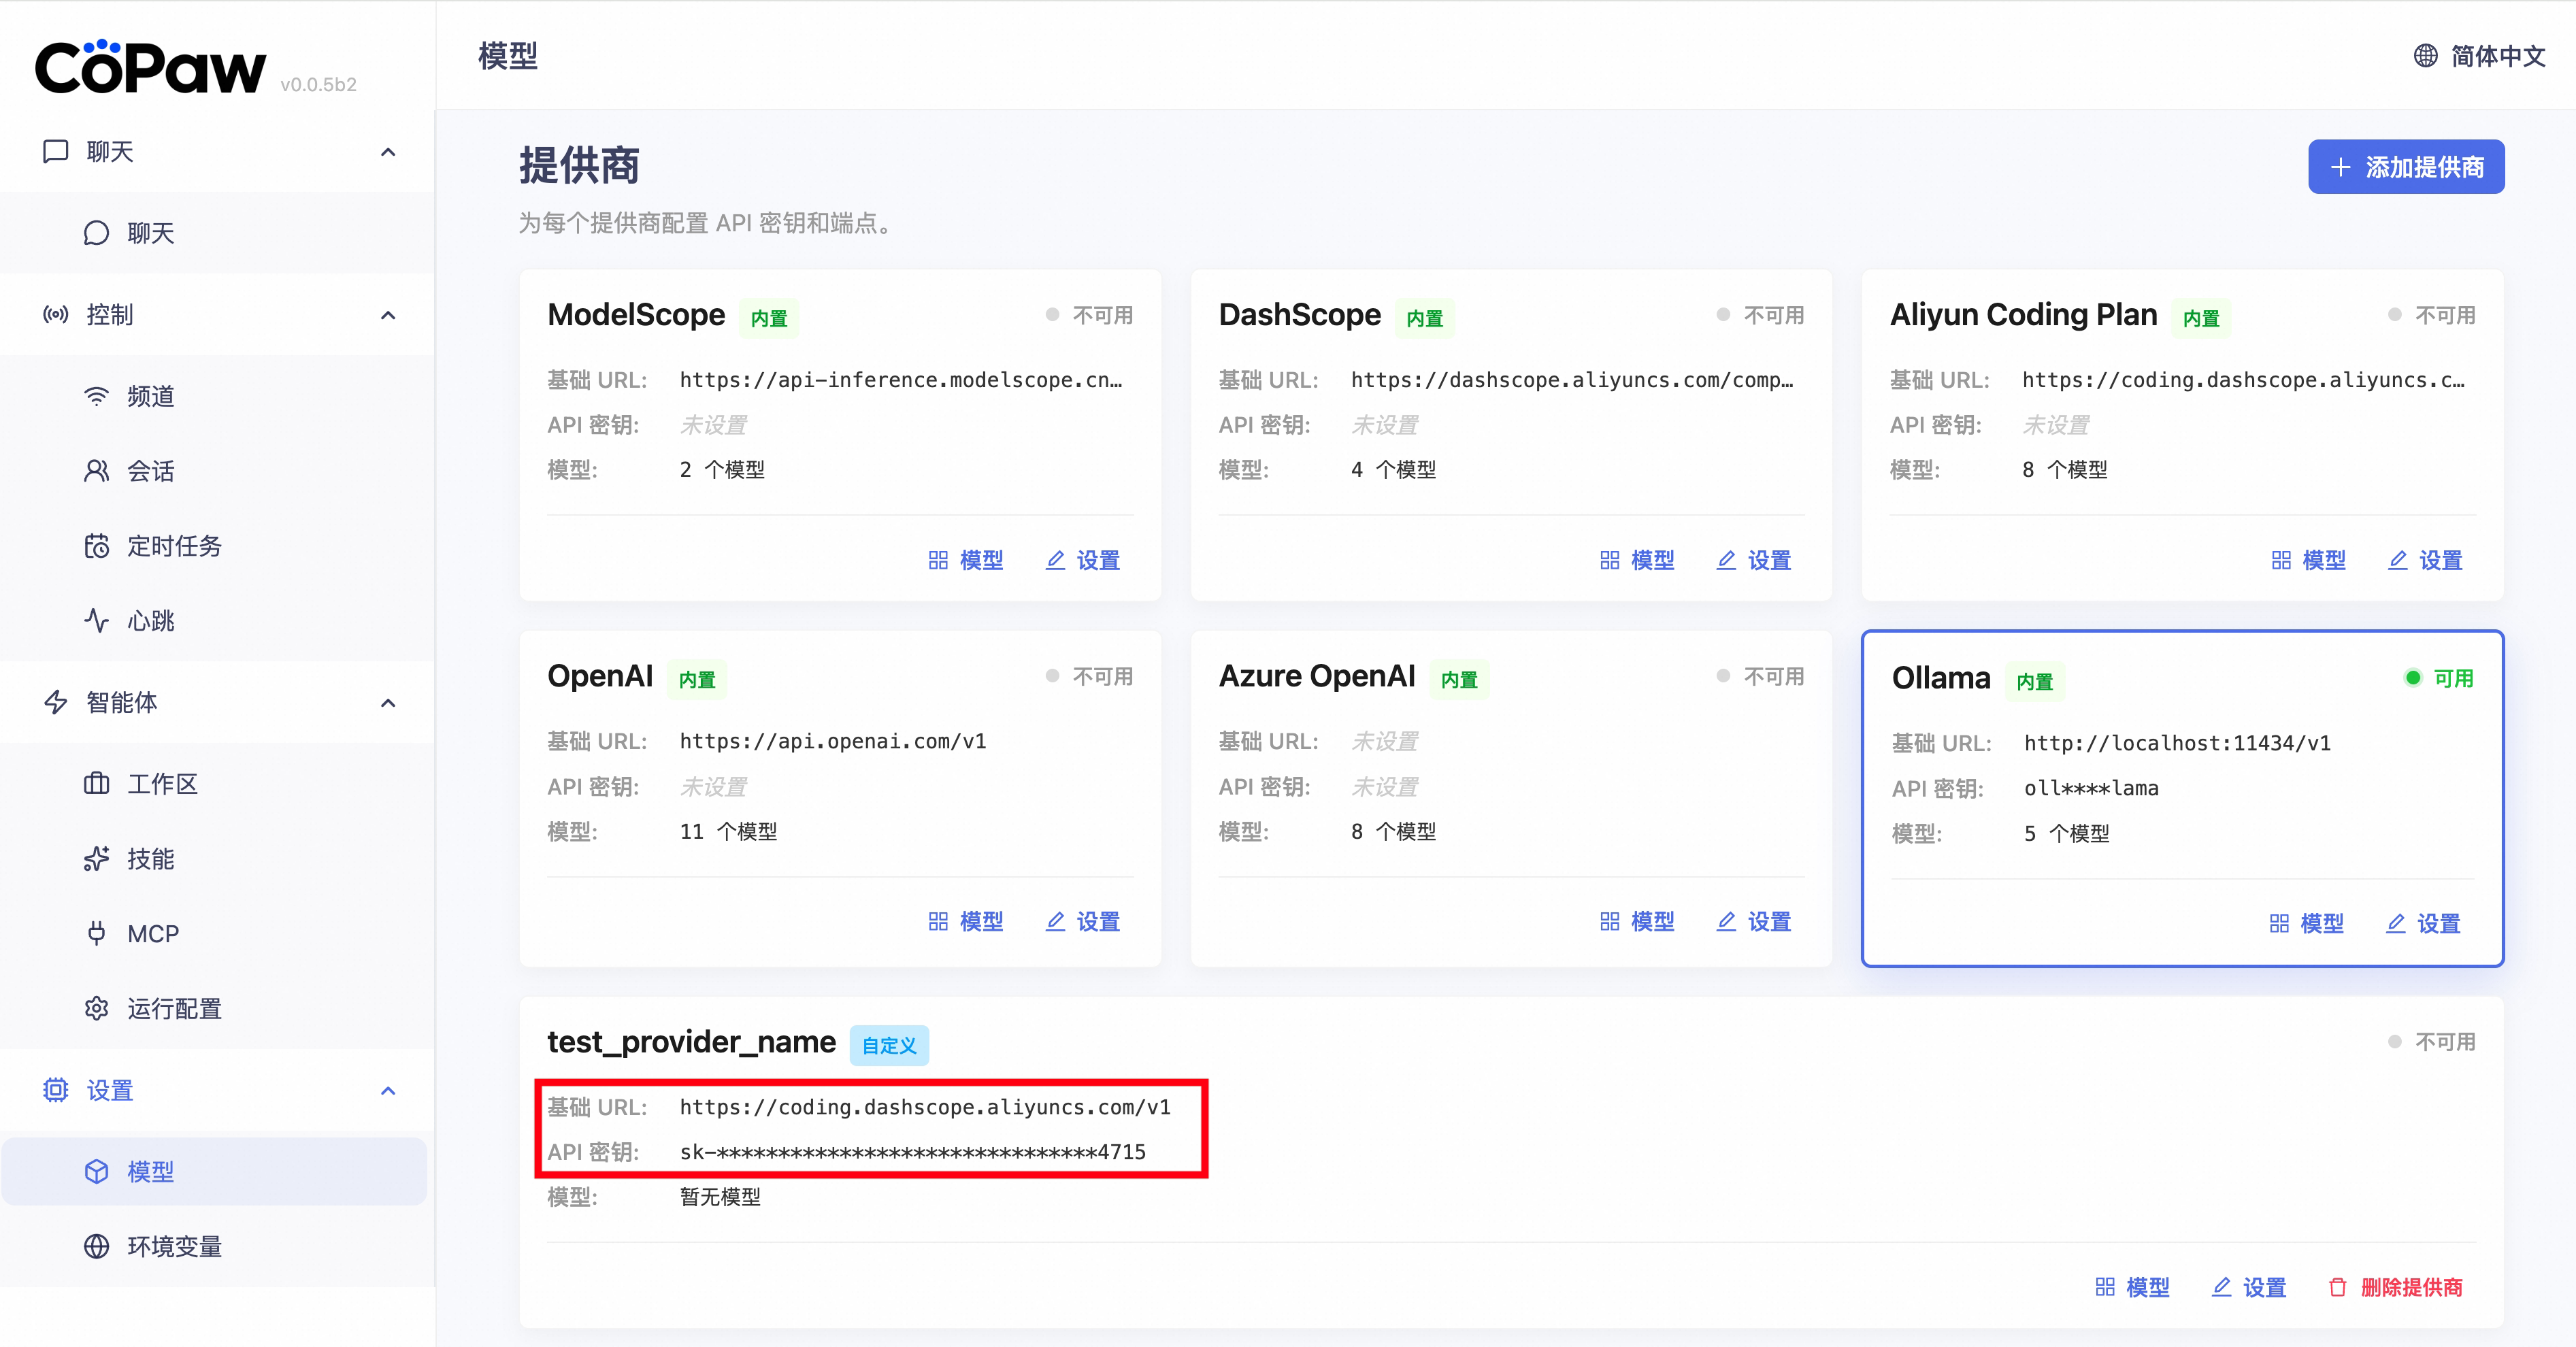The height and width of the screenshot is (1347, 2576).
Task: Open the 工作区 workspace page
Action: click(162, 784)
